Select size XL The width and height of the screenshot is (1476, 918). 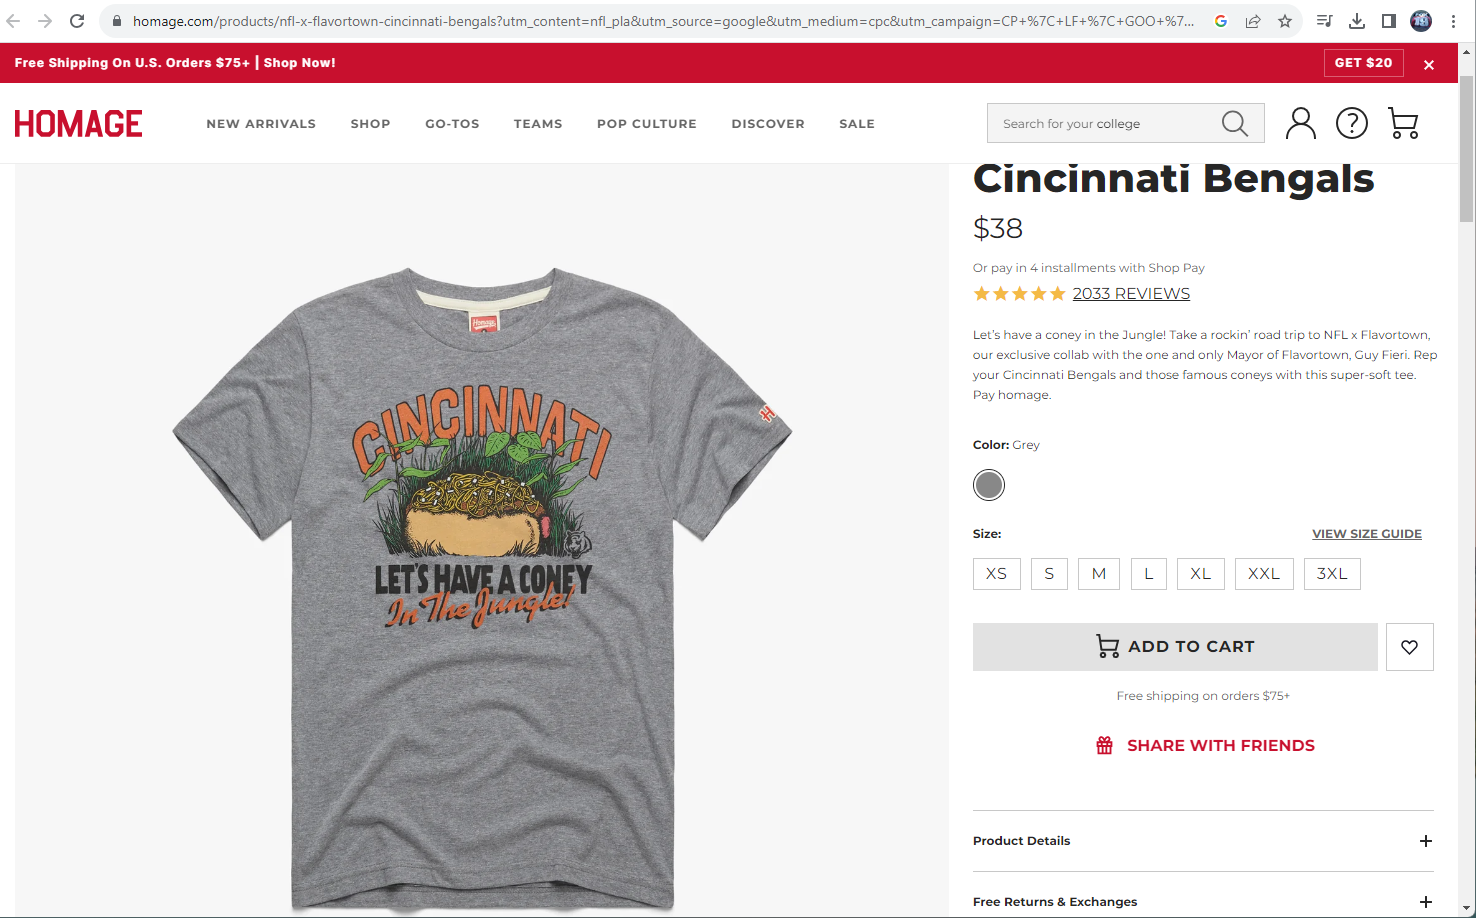point(1201,574)
